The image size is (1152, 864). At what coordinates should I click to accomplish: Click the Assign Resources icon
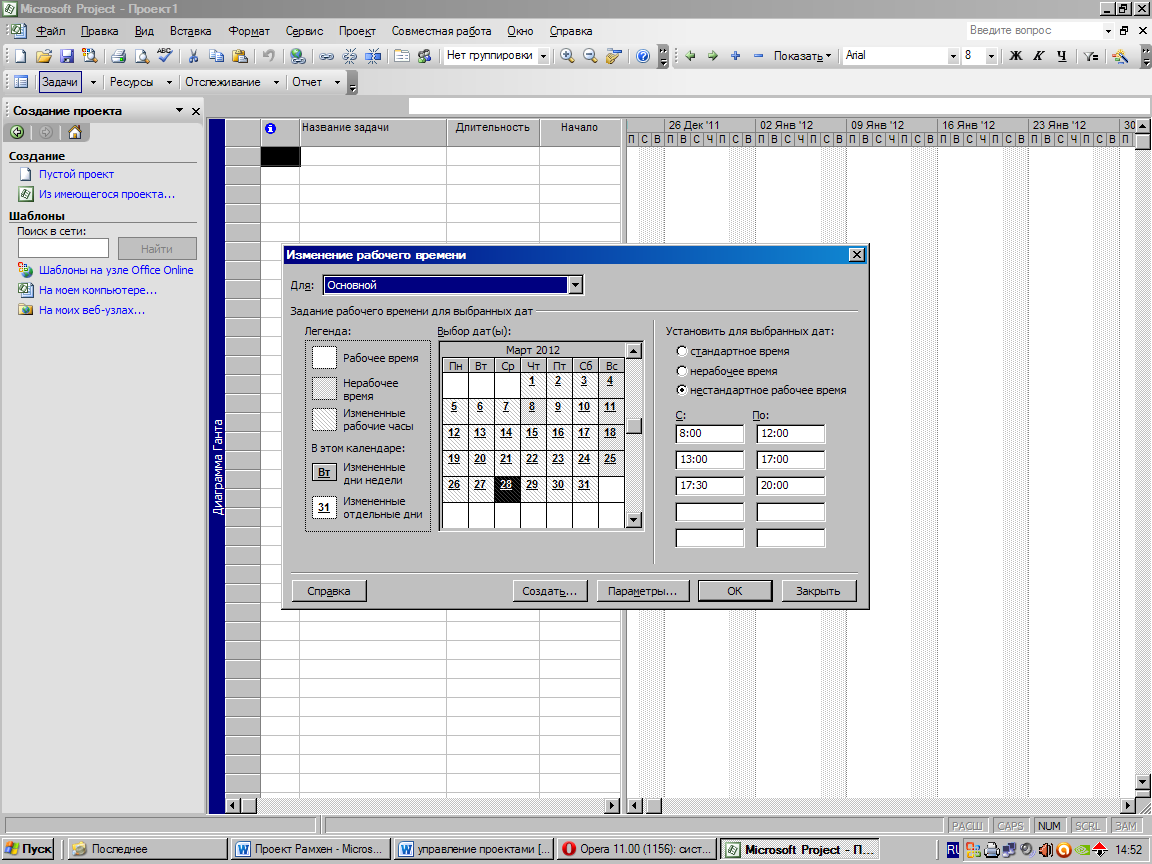[x=425, y=56]
